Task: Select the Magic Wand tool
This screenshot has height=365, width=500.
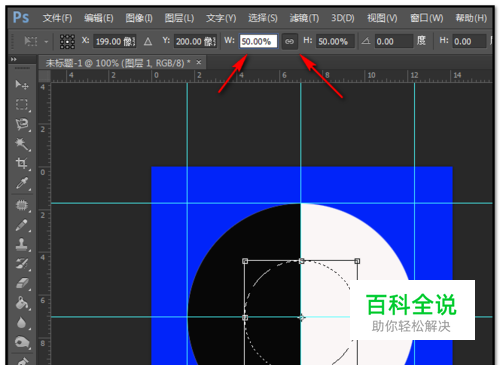Action: click(22, 144)
